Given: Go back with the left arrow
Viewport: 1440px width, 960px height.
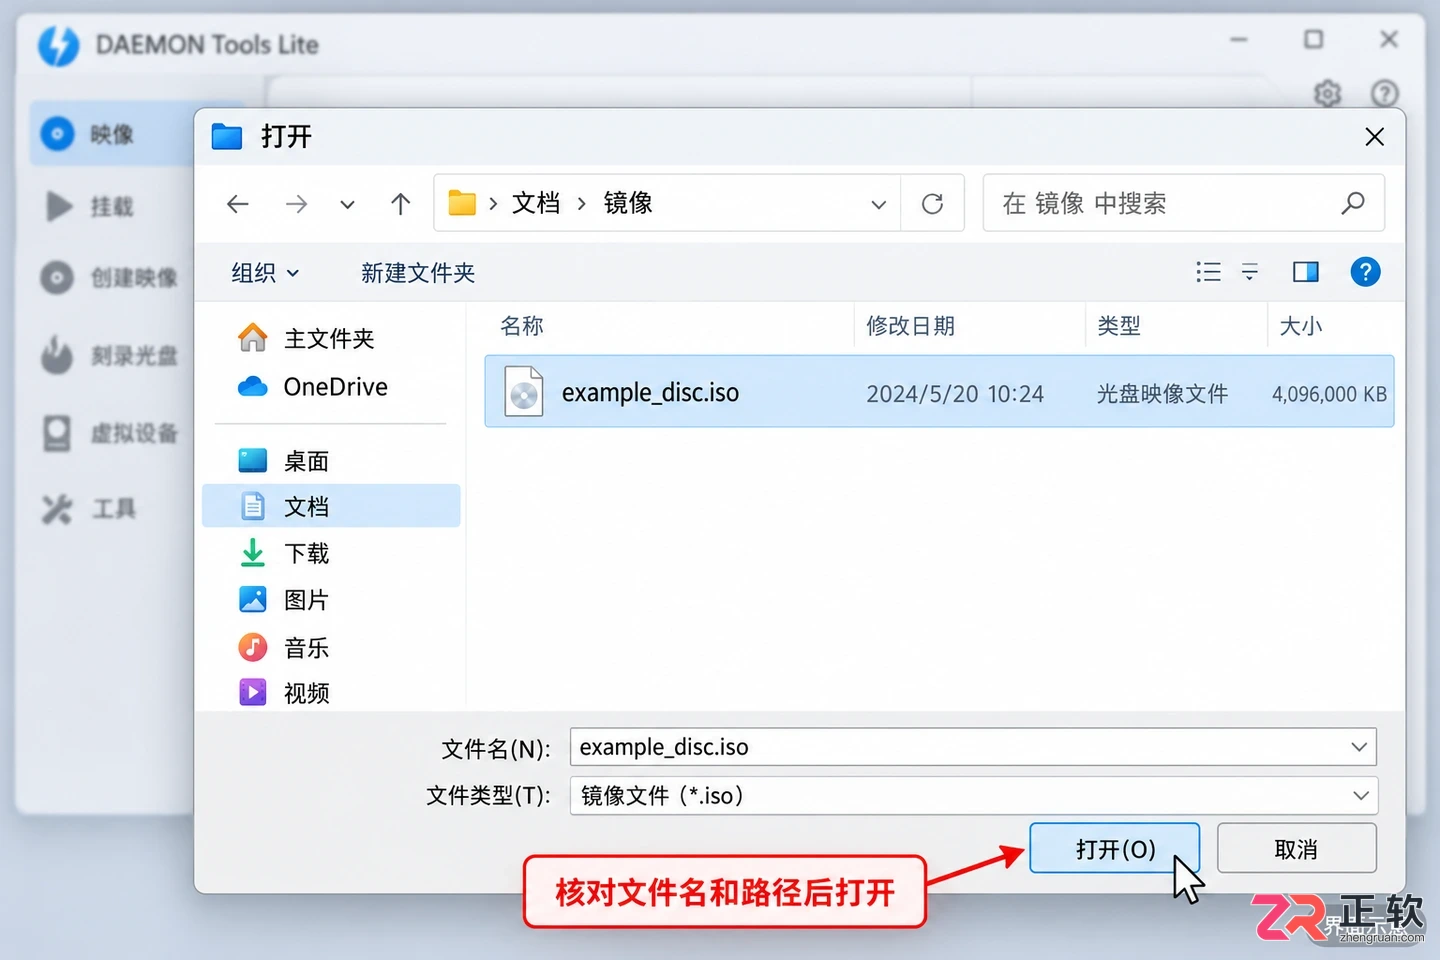Looking at the screenshot, I should tap(238, 204).
